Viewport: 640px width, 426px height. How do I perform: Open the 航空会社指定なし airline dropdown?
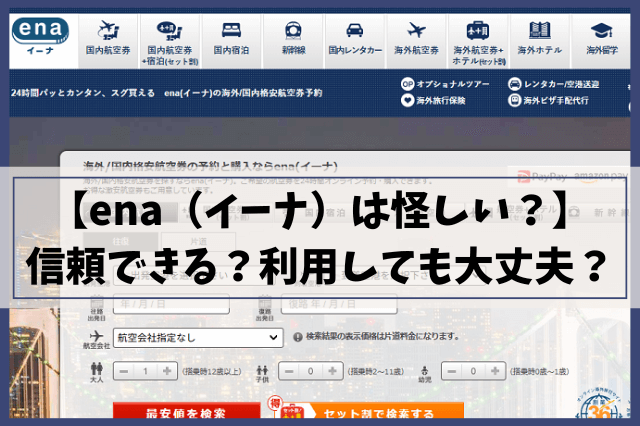tap(198, 338)
